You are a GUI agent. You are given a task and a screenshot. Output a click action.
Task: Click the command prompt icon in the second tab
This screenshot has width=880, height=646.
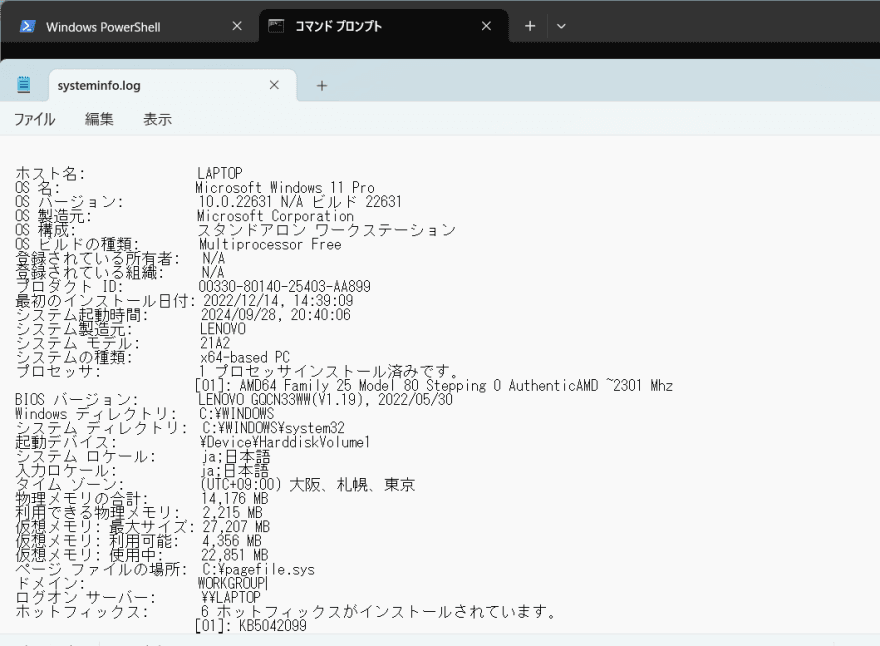(x=276, y=26)
